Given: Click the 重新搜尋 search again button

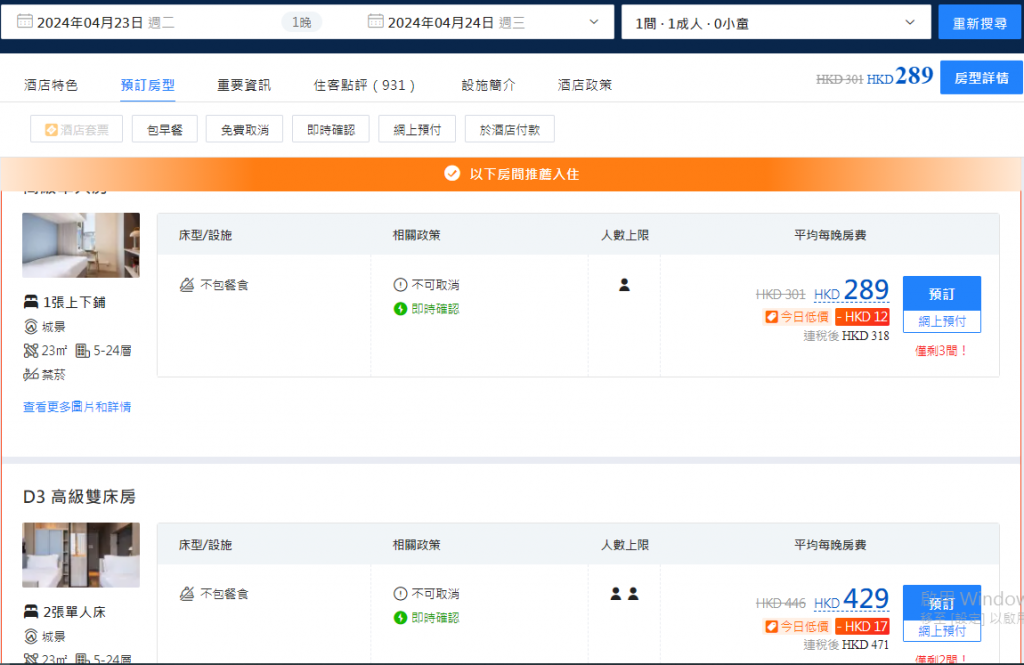Looking at the screenshot, I should (980, 23).
